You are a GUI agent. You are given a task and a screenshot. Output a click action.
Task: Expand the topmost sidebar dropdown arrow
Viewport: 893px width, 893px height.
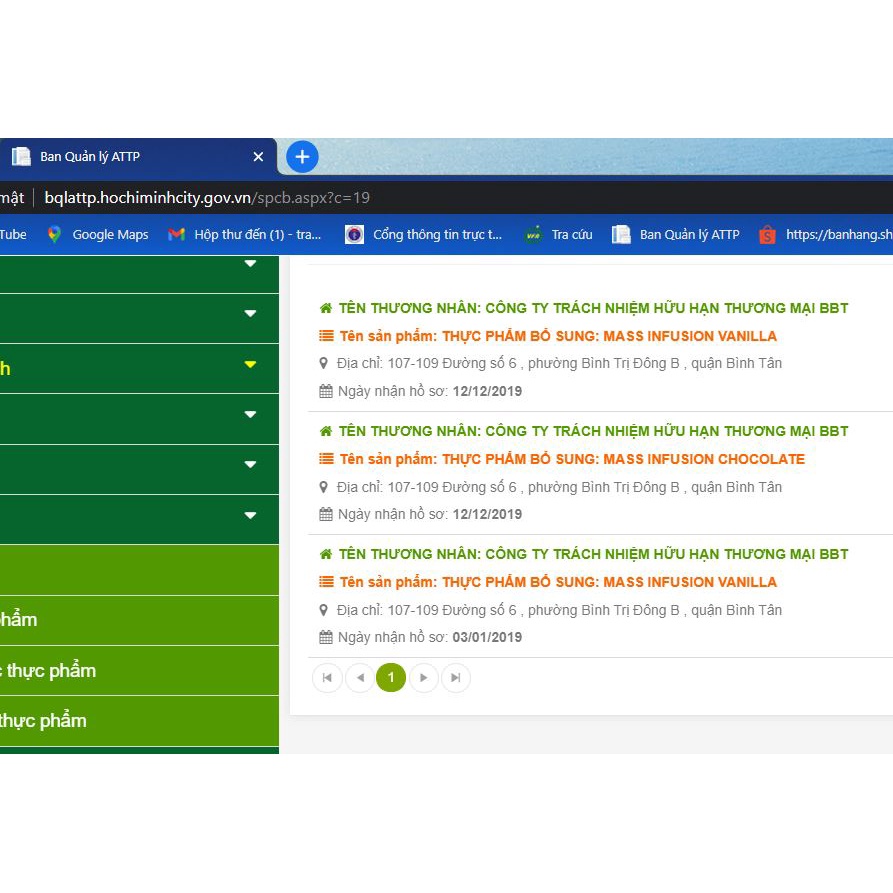coord(250,264)
